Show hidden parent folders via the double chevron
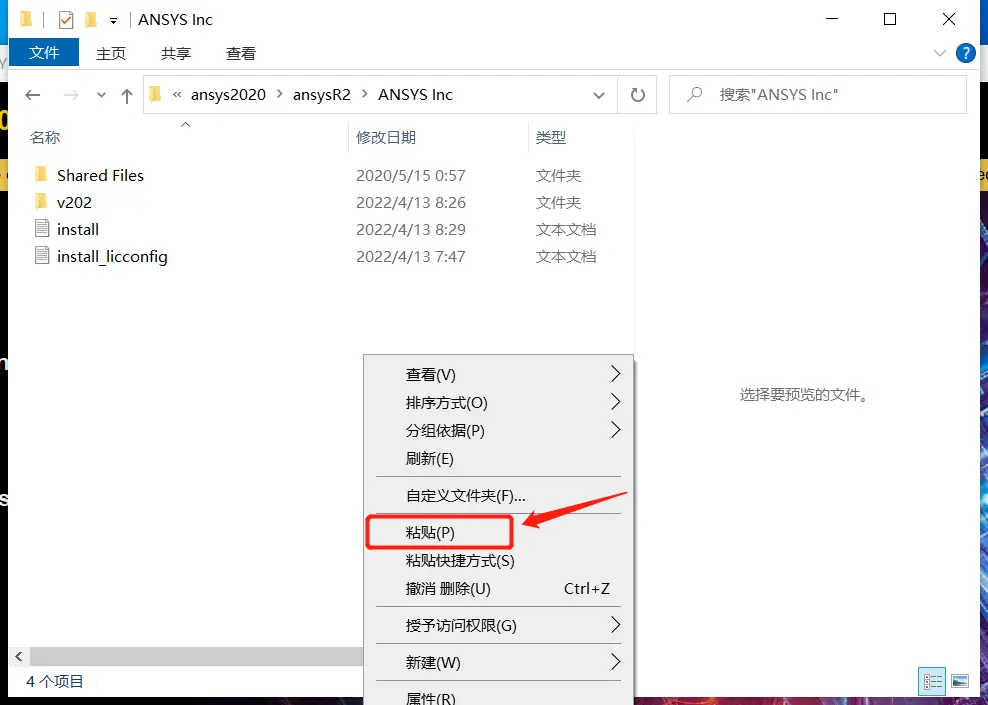Viewport: 988px width, 705px height. click(177, 95)
